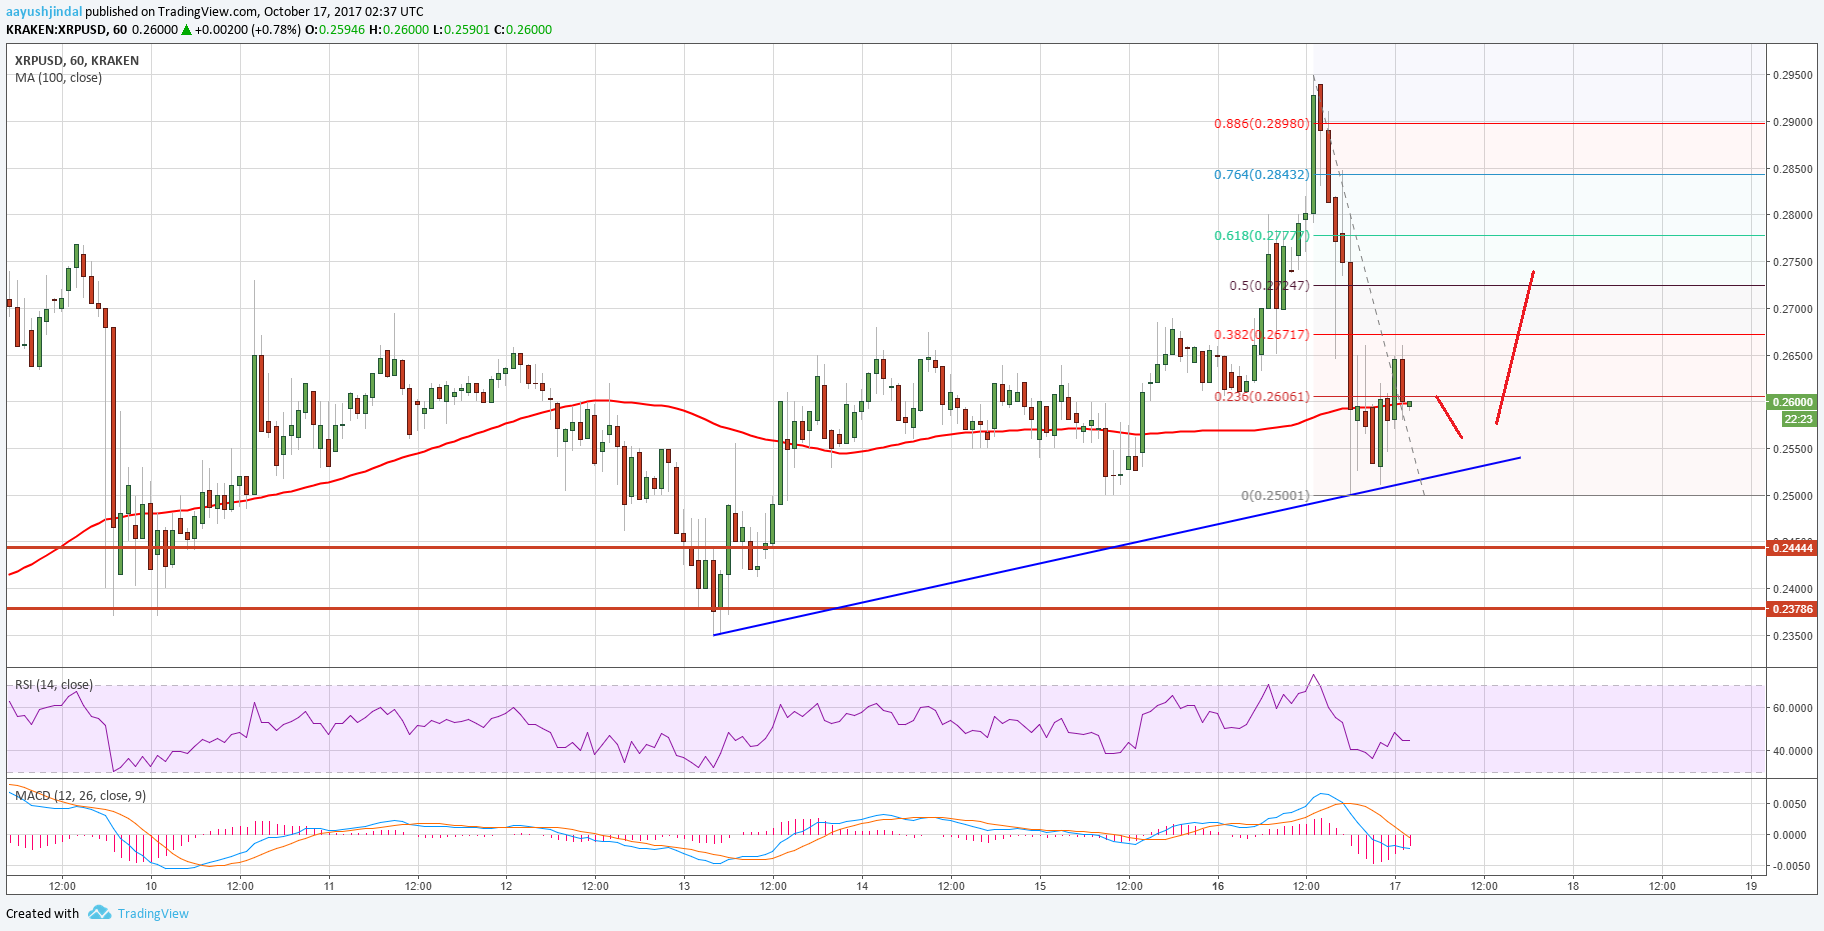
Task: Click the 0.27000 price axis label
Action: click(x=1792, y=309)
